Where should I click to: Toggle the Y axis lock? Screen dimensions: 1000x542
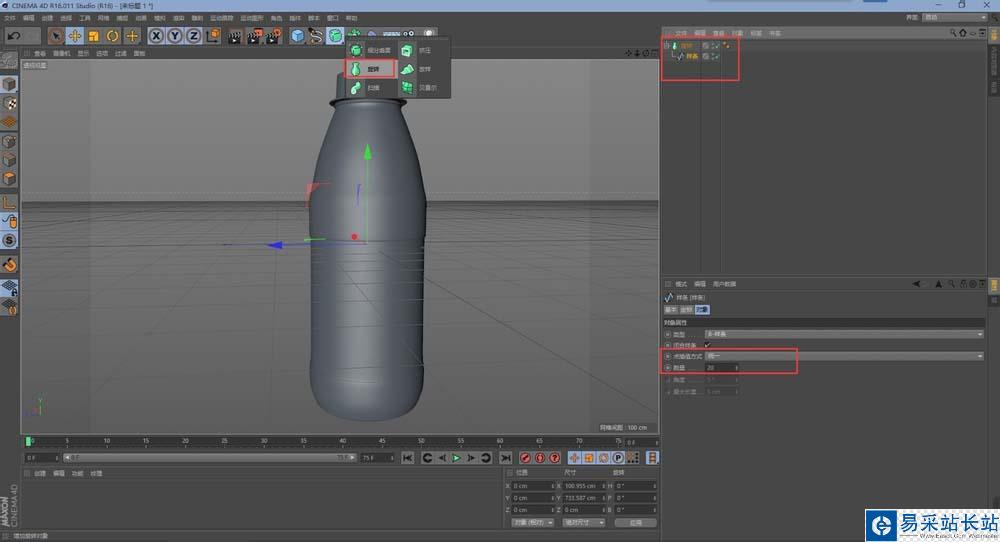coord(174,36)
